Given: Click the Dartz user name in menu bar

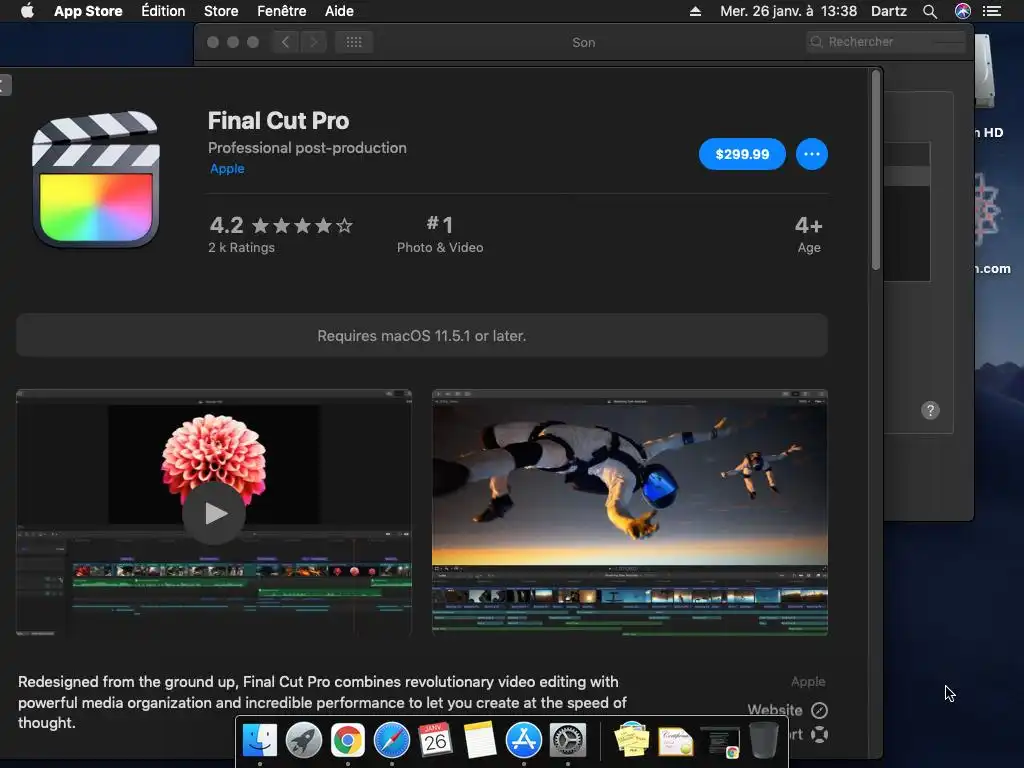Looking at the screenshot, I should click(889, 11).
